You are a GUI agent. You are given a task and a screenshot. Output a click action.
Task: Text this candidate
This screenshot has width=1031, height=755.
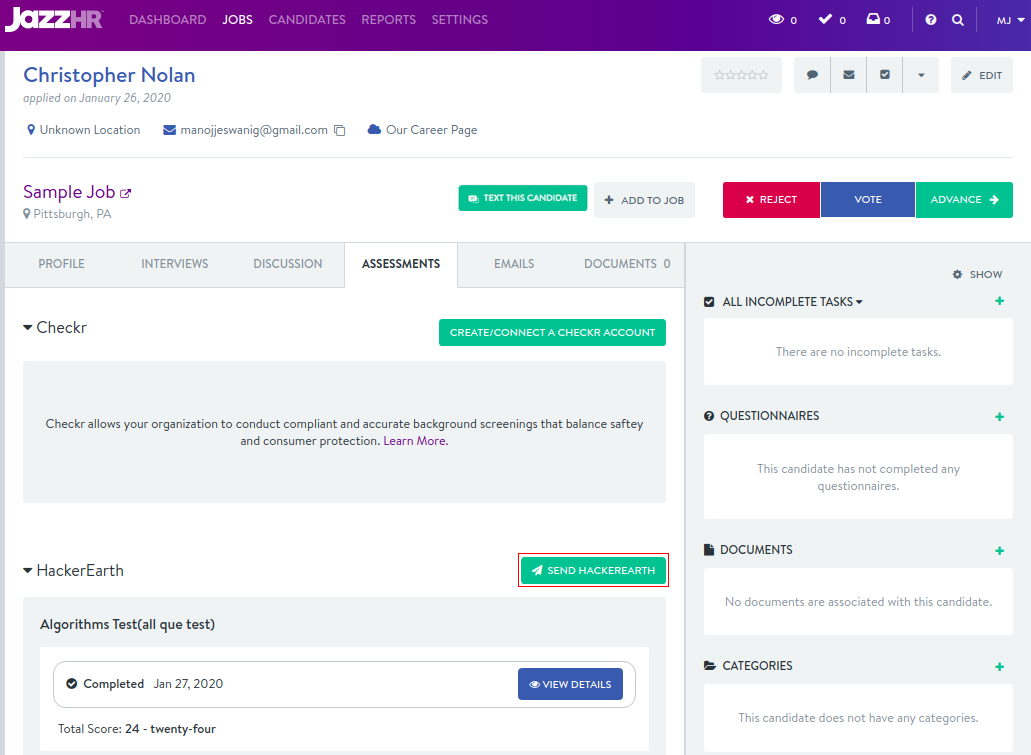[523, 198]
